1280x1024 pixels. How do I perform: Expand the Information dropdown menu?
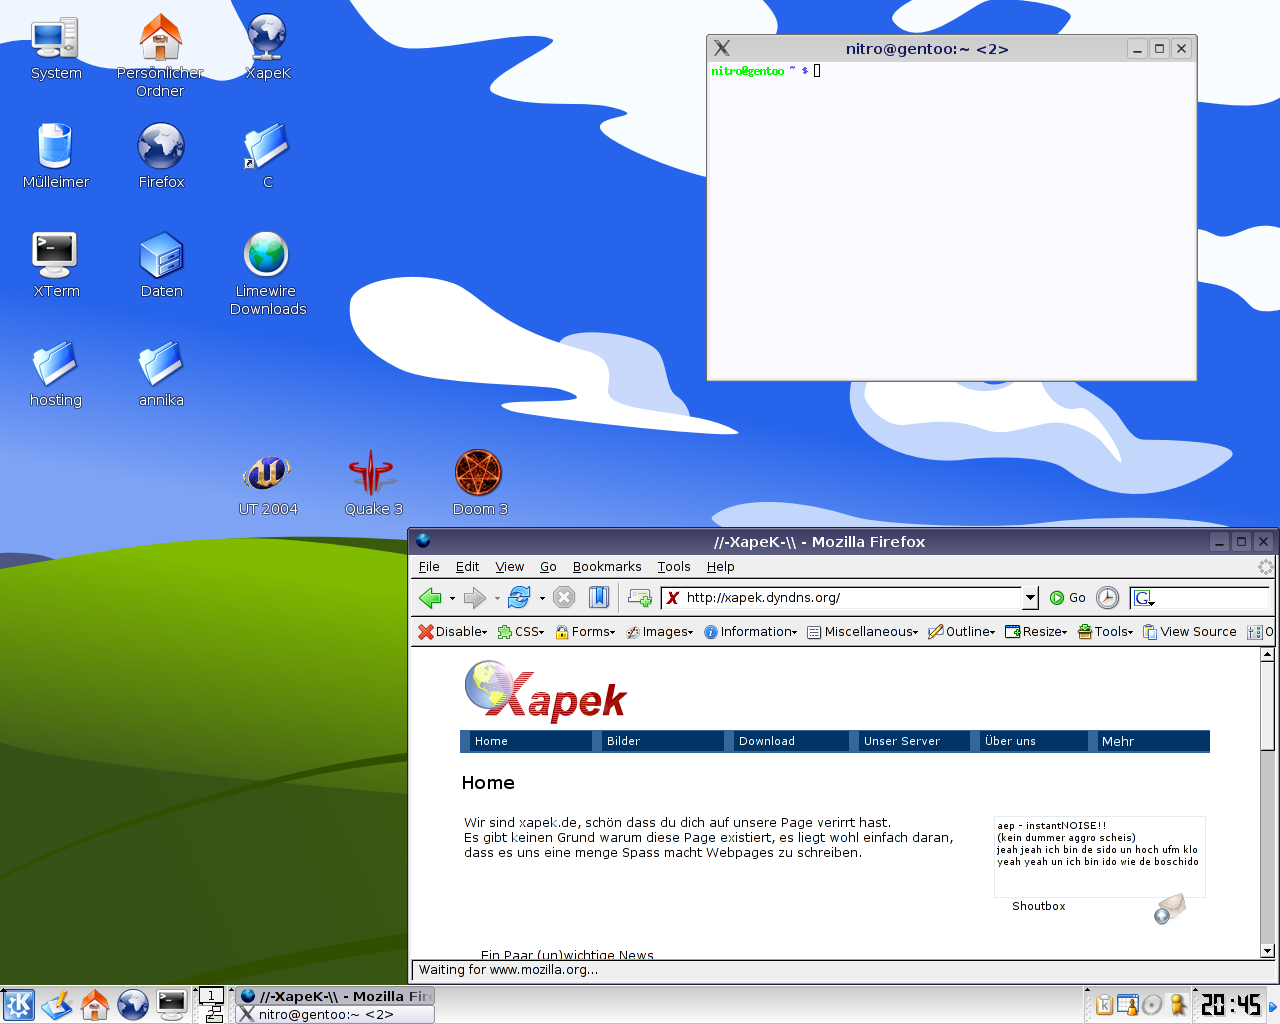751,632
